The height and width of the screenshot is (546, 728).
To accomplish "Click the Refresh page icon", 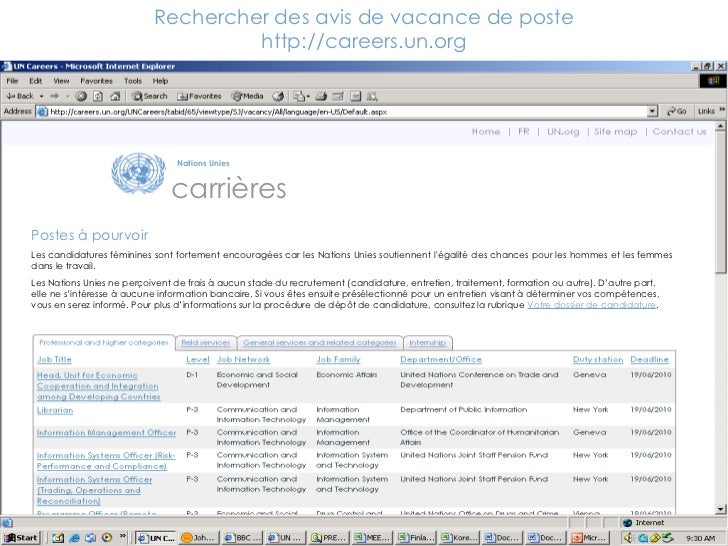I will [x=98, y=96].
